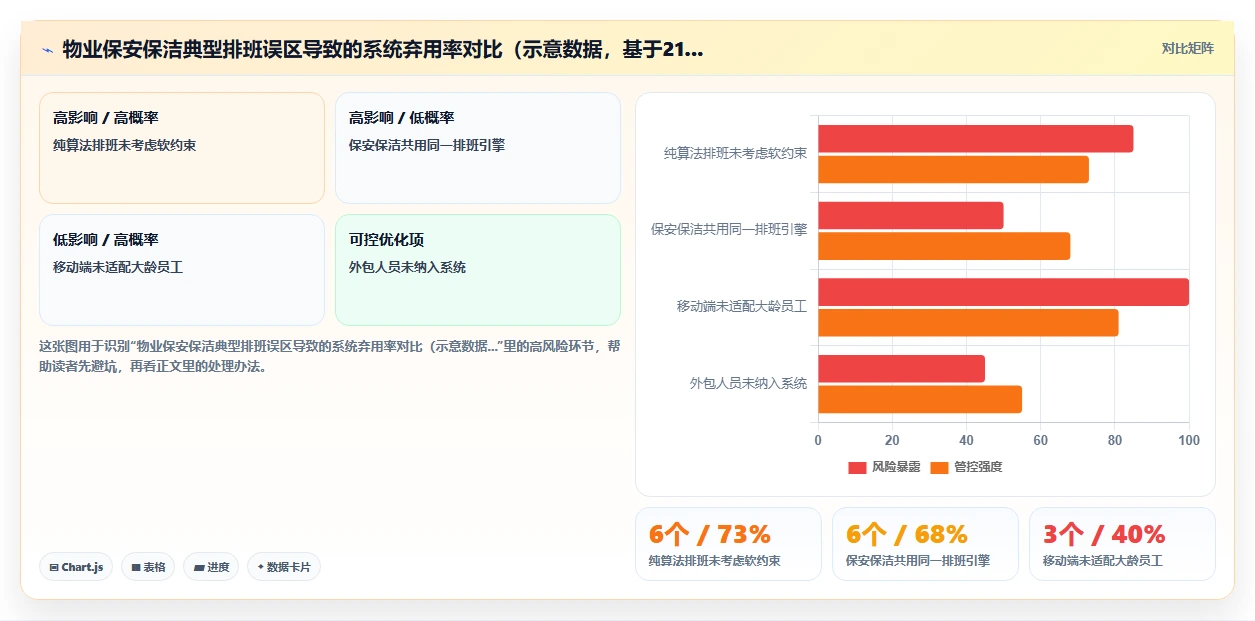Viewport: 1255px width, 621px height.
Task: Click the title icon before 物业保安保洁 heading
Action: coord(47,49)
